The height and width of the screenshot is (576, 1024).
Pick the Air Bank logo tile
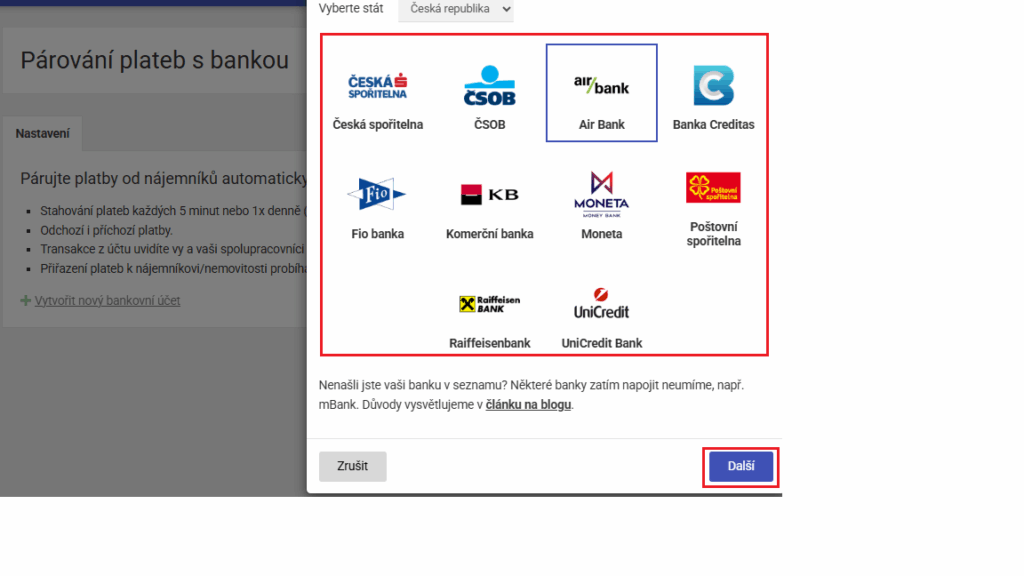click(x=601, y=86)
